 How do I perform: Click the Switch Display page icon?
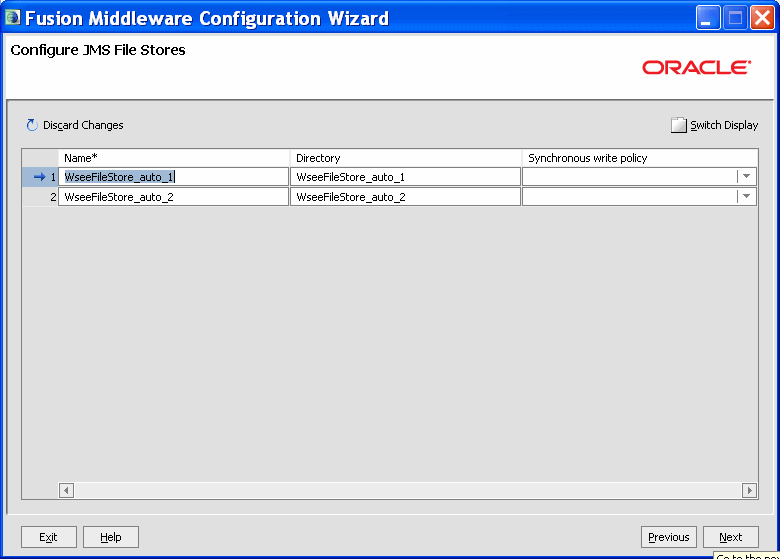(x=679, y=125)
